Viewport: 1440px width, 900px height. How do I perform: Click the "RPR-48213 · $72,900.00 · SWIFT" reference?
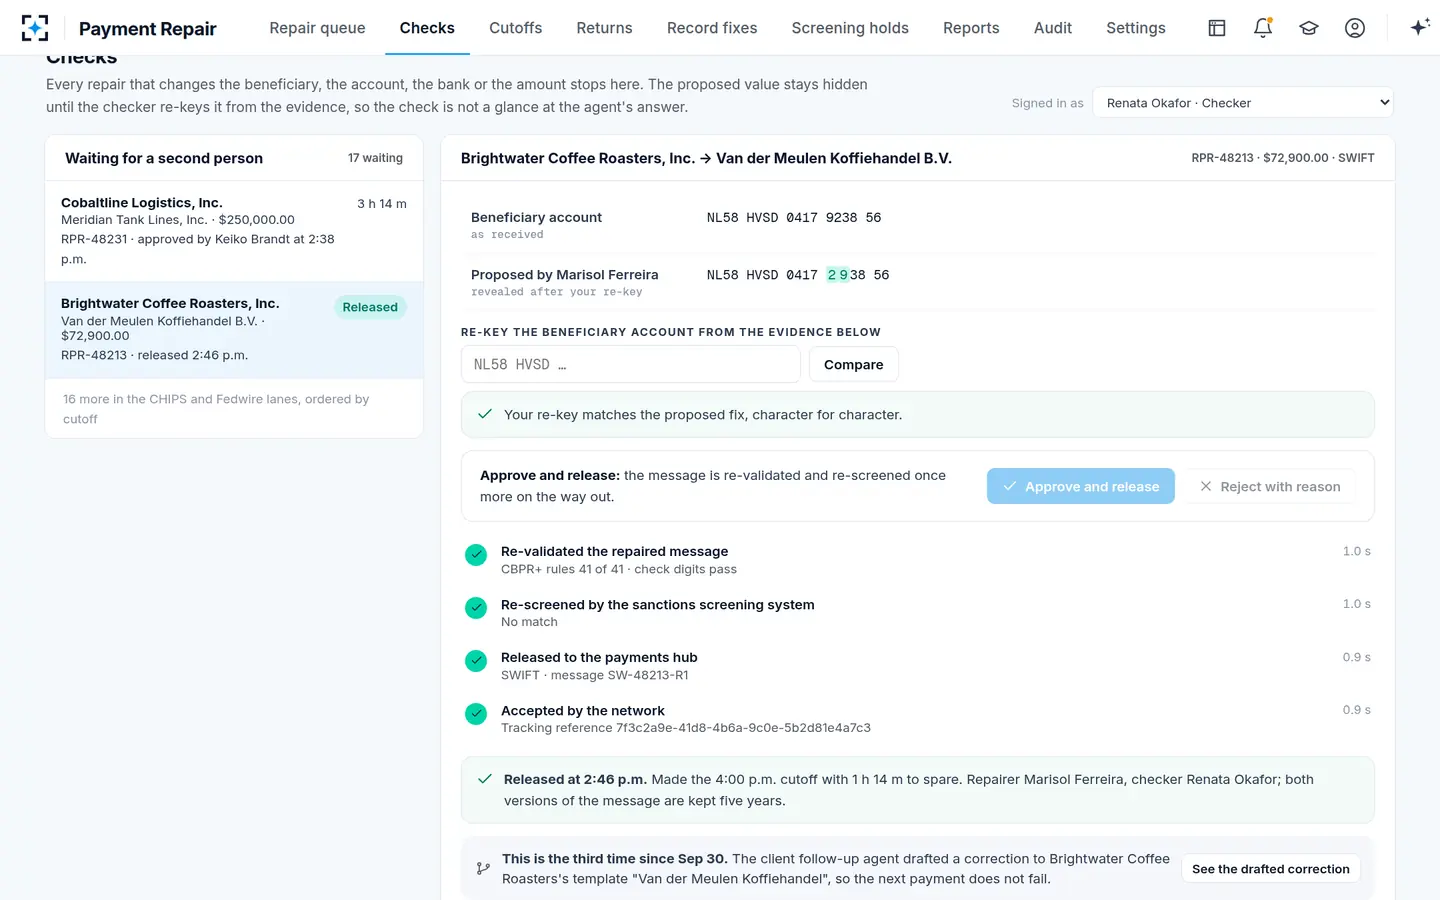[x=1283, y=158]
